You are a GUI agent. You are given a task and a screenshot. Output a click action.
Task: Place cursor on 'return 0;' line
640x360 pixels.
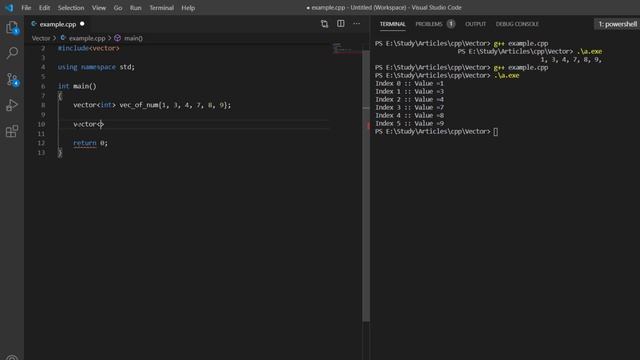click(90, 143)
